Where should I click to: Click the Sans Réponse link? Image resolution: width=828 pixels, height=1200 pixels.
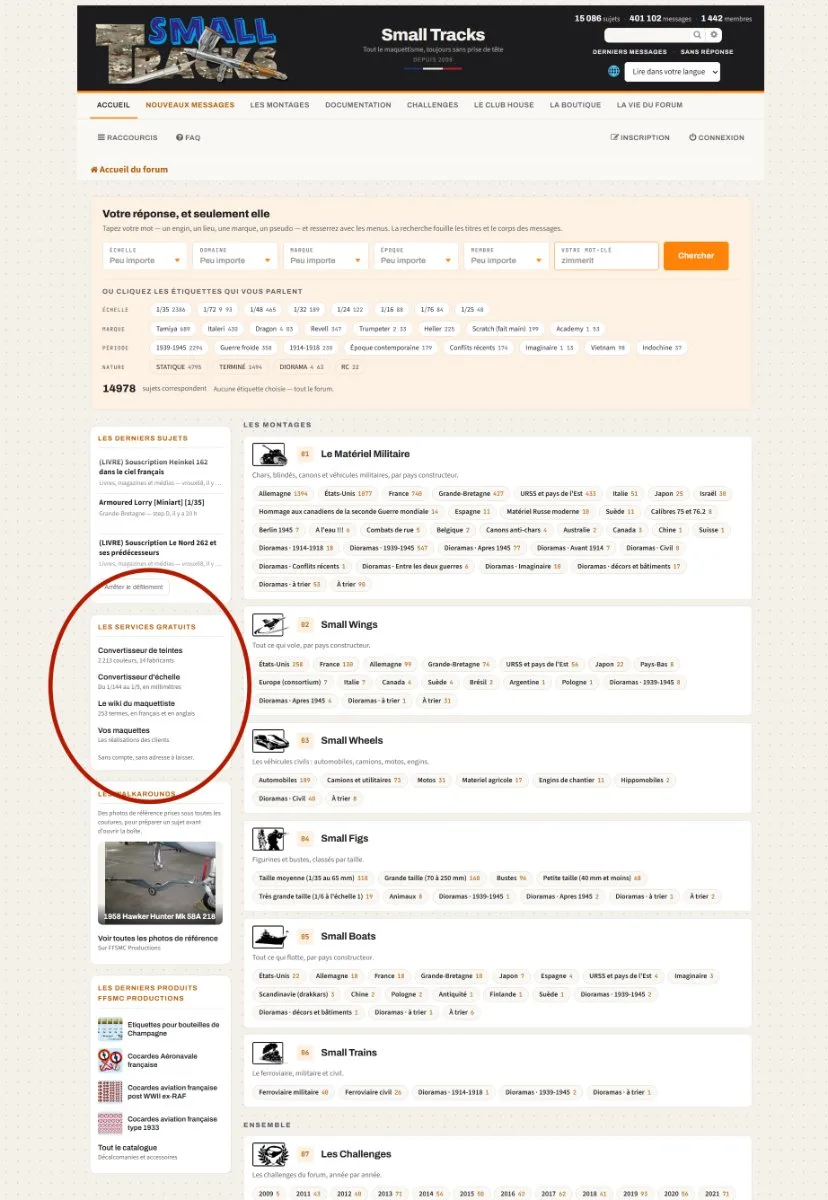[707, 52]
